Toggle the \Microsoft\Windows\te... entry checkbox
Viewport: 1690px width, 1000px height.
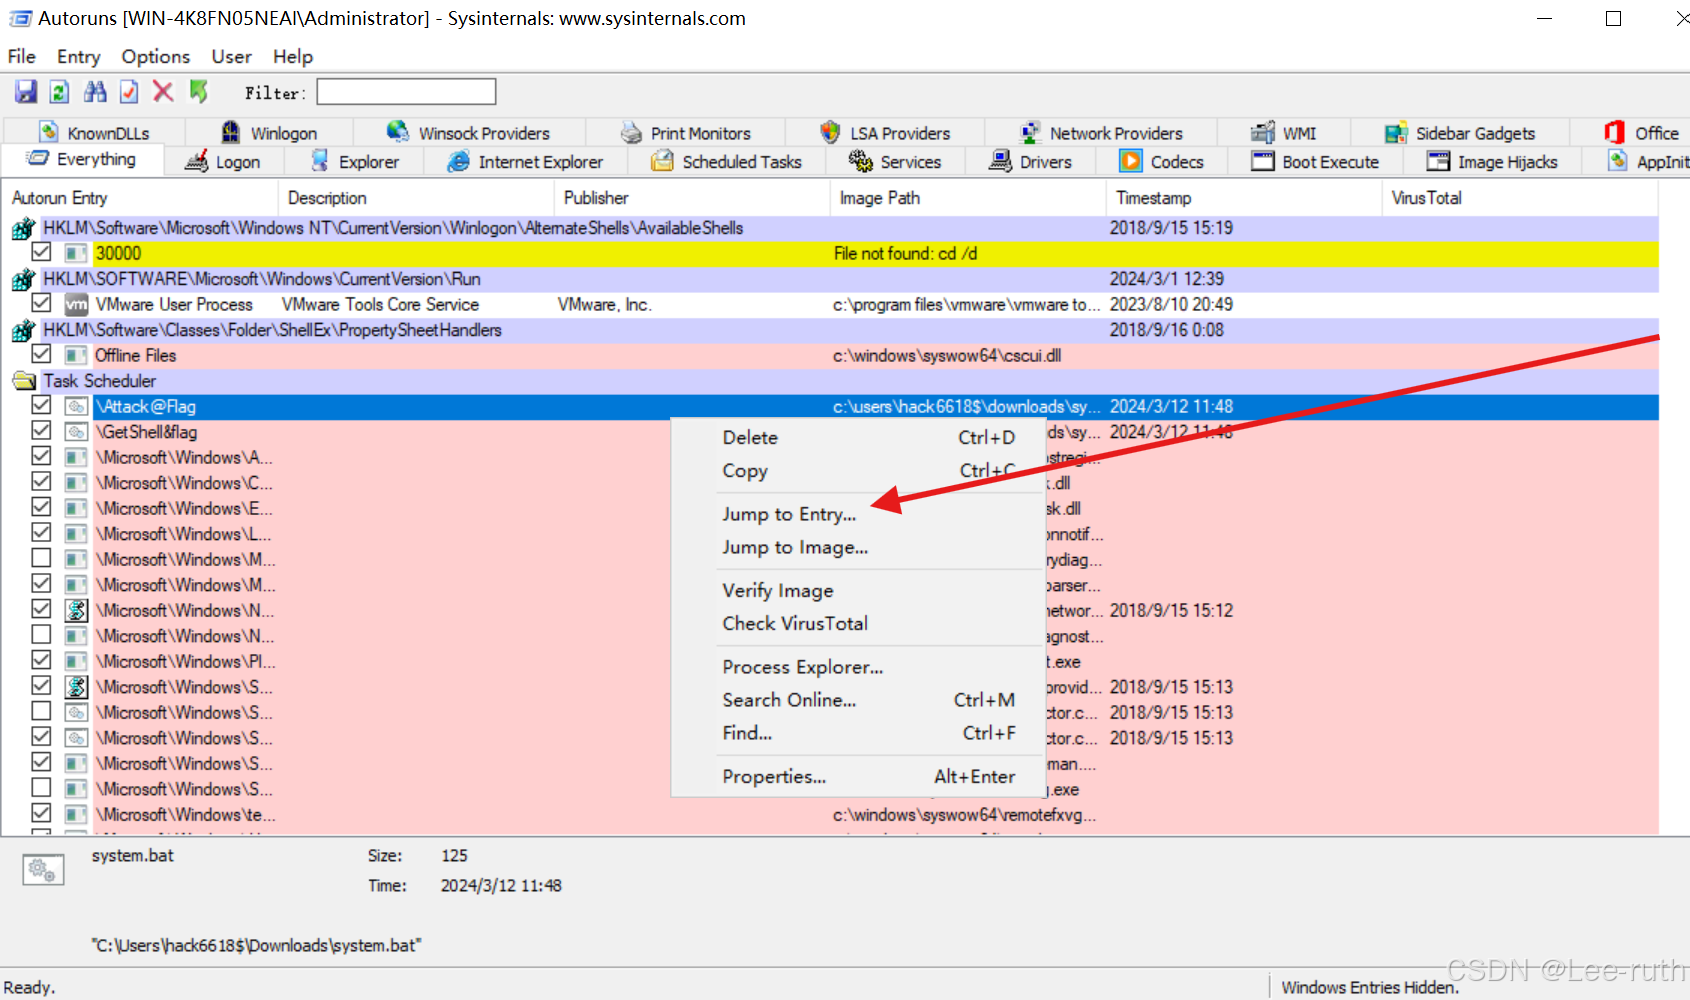click(x=41, y=813)
